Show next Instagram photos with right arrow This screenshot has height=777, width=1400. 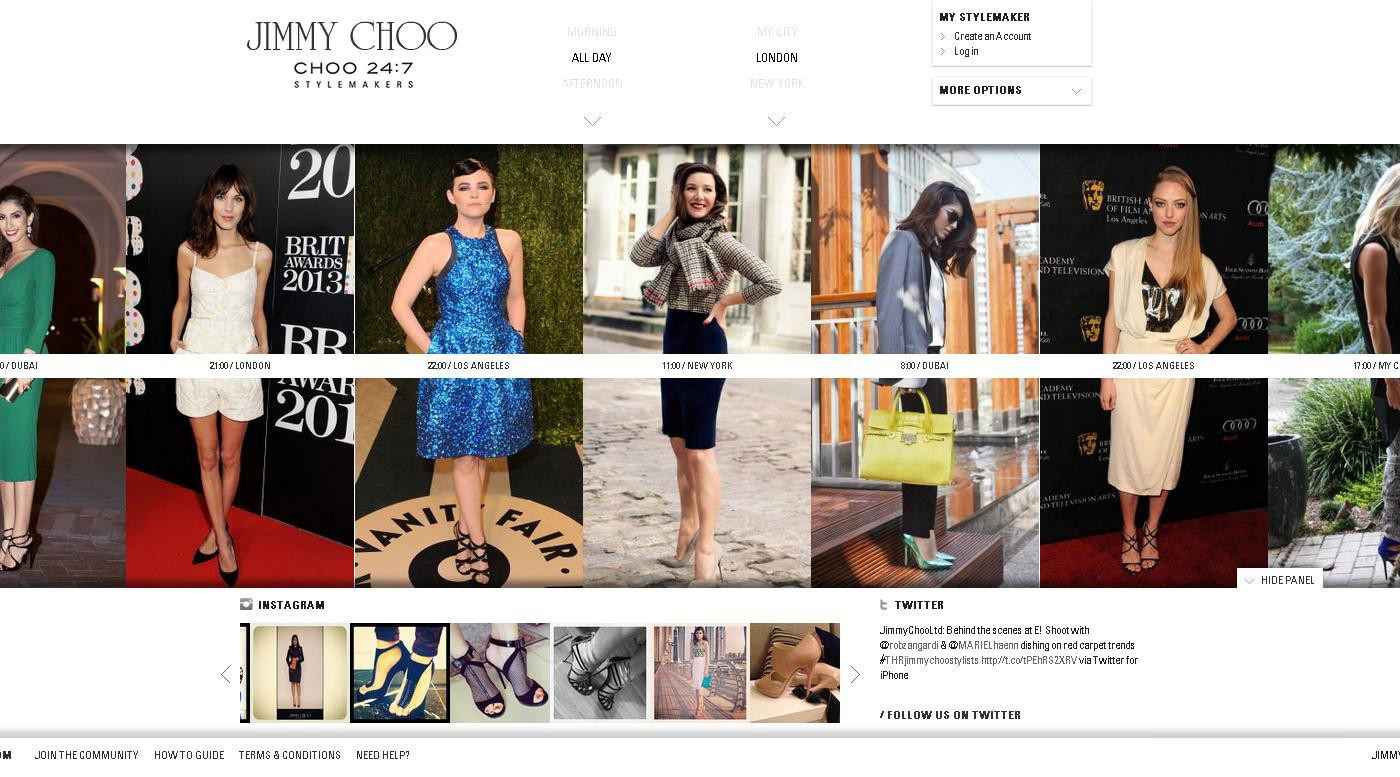(855, 674)
